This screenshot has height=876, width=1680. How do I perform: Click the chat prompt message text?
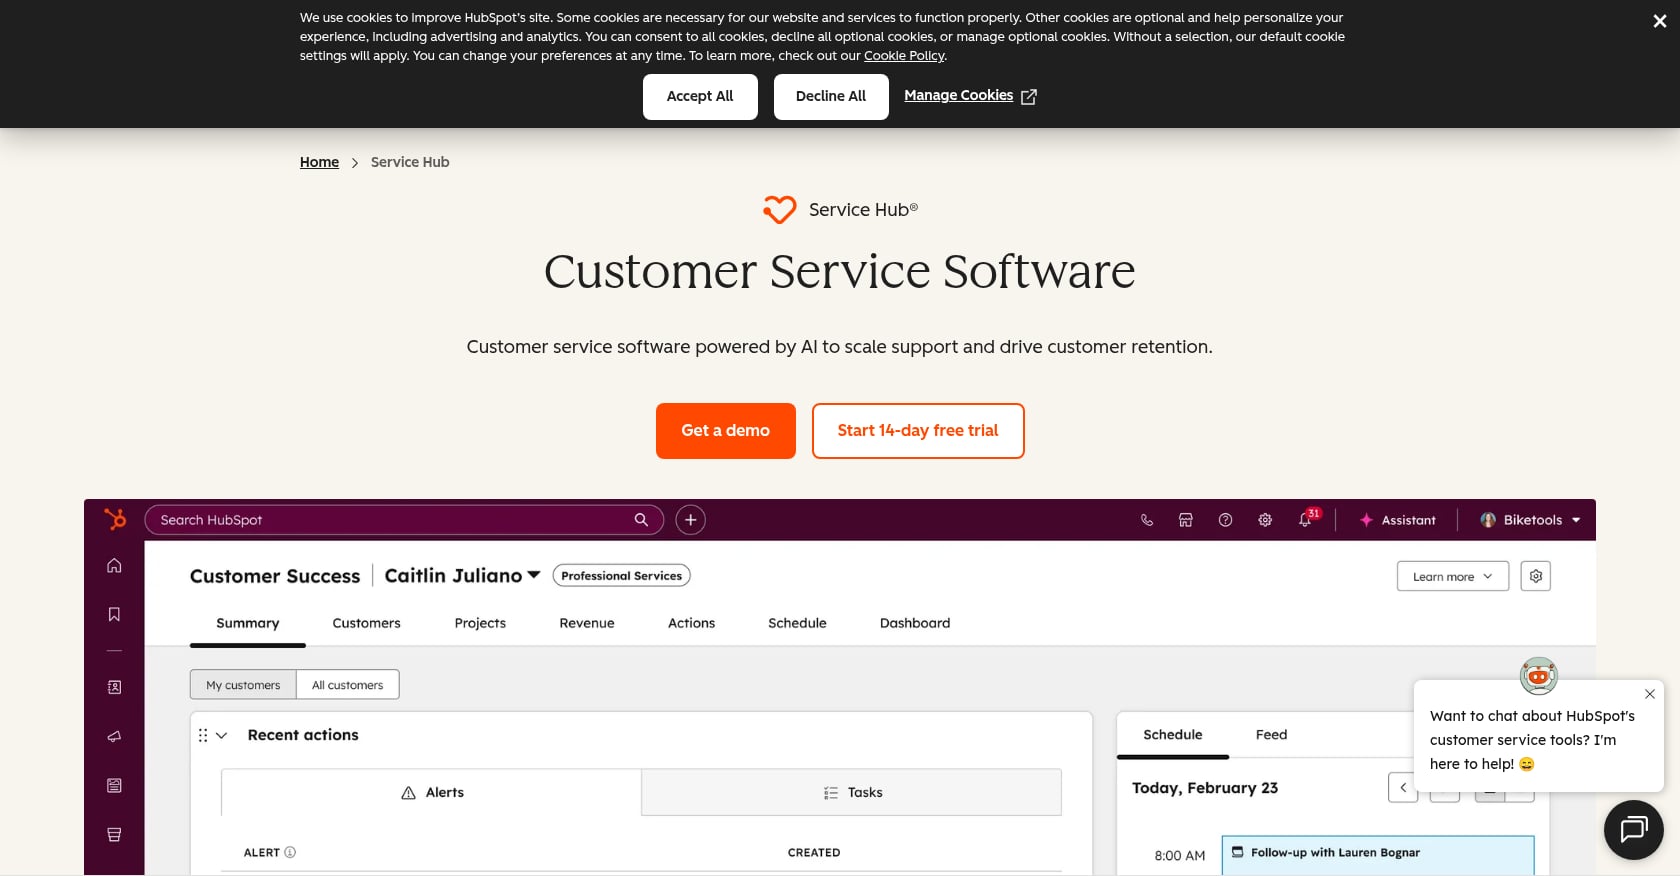coord(1532,740)
